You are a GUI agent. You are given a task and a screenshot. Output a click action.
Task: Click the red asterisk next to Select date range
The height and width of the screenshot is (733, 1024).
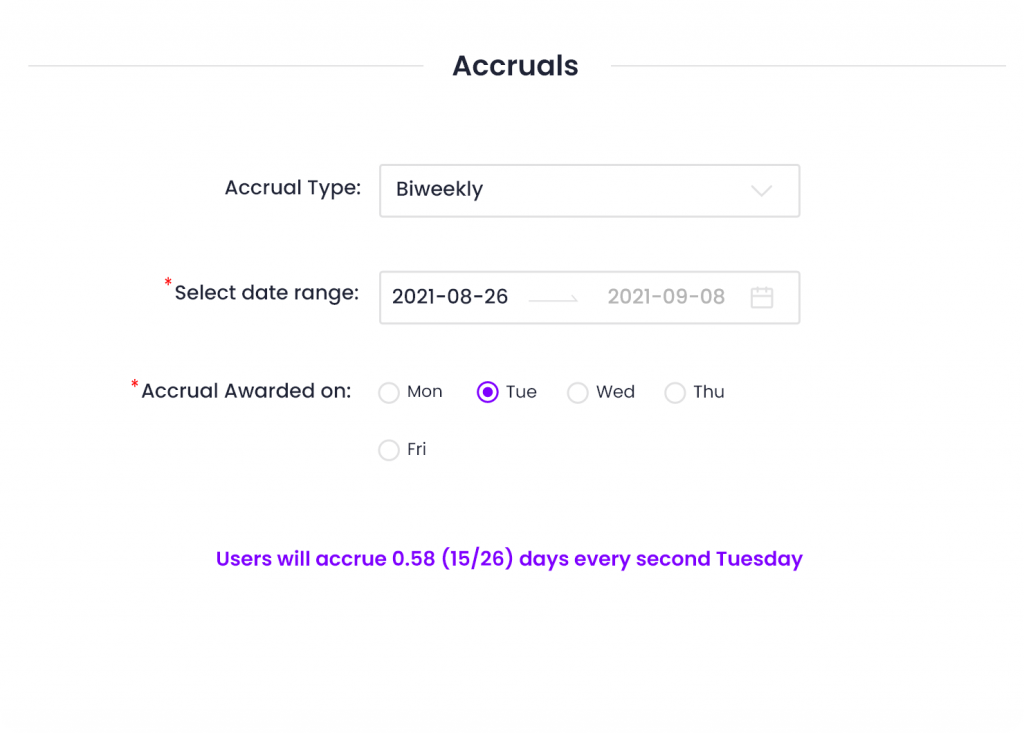pyautogui.click(x=168, y=283)
